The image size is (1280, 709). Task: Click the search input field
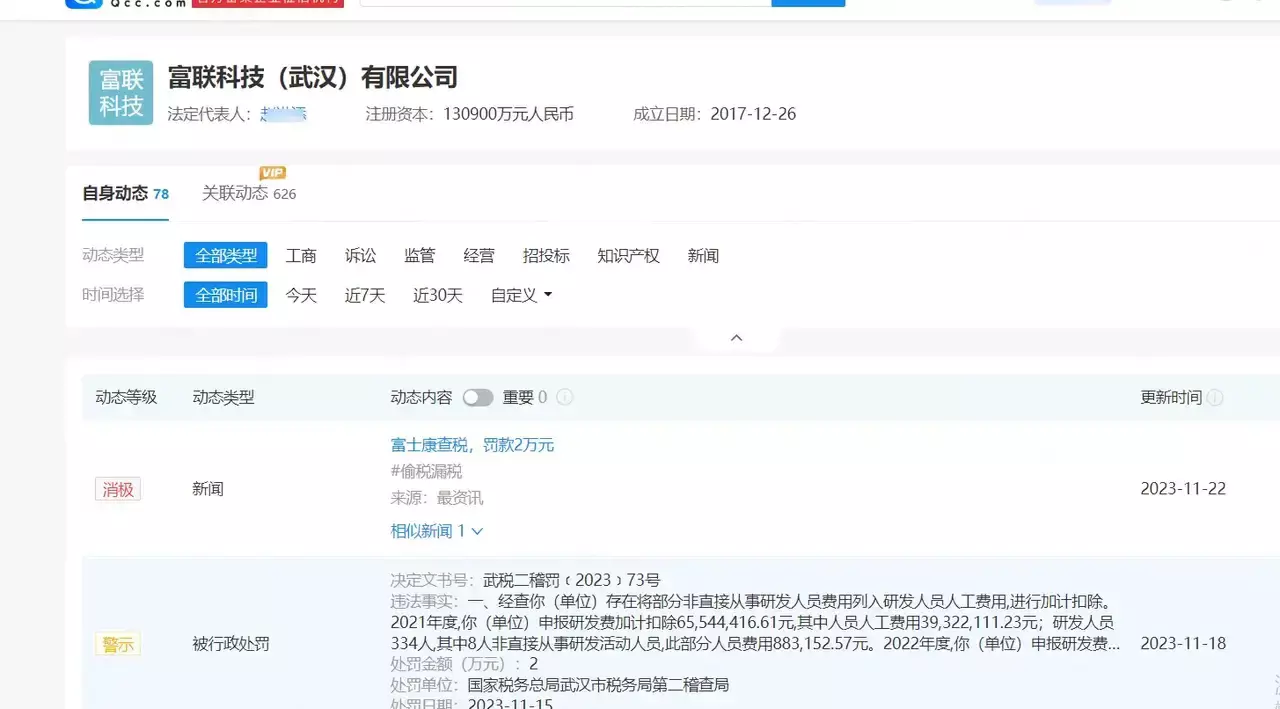coord(565,3)
